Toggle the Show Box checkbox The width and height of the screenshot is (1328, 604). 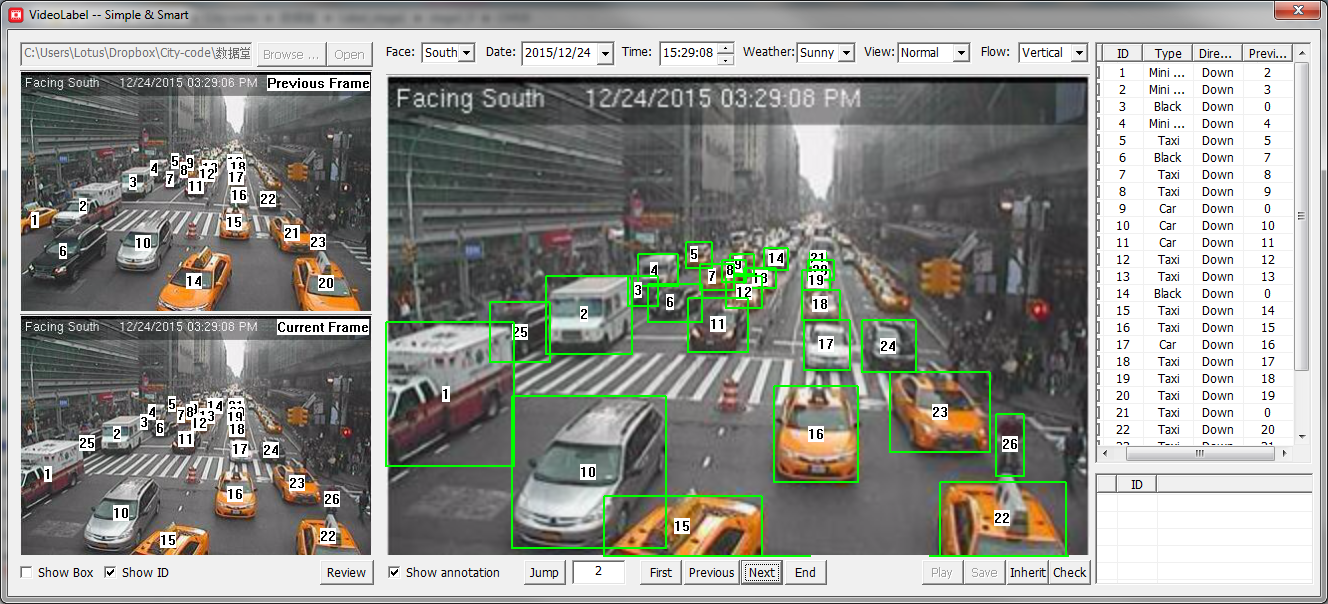point(27,573)
